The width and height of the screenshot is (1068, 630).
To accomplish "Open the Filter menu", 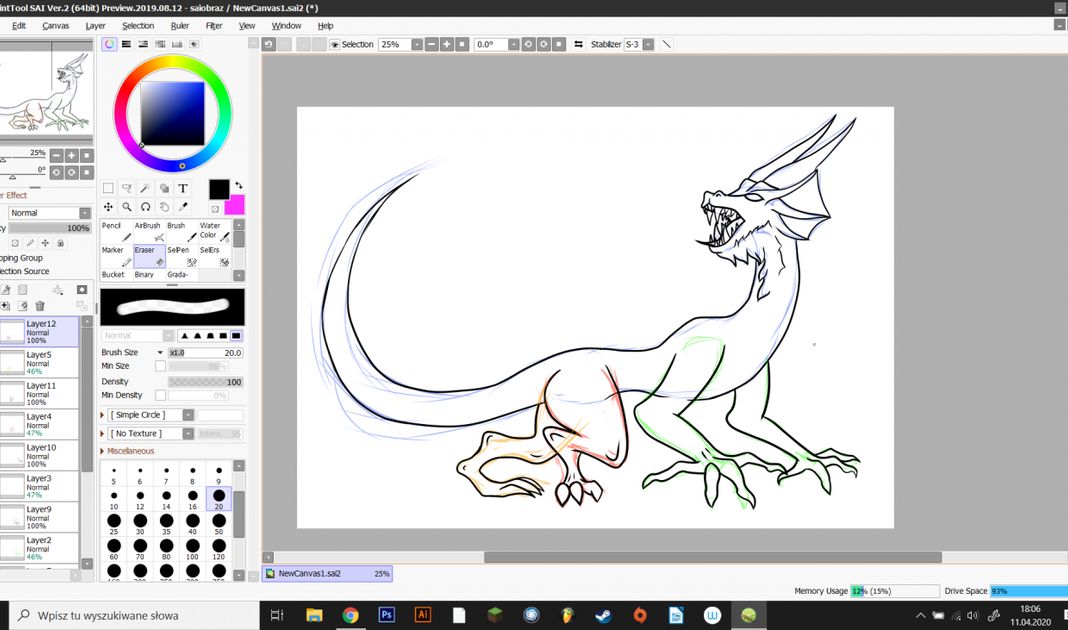I will pyautogui.click(x=214, y=26).
